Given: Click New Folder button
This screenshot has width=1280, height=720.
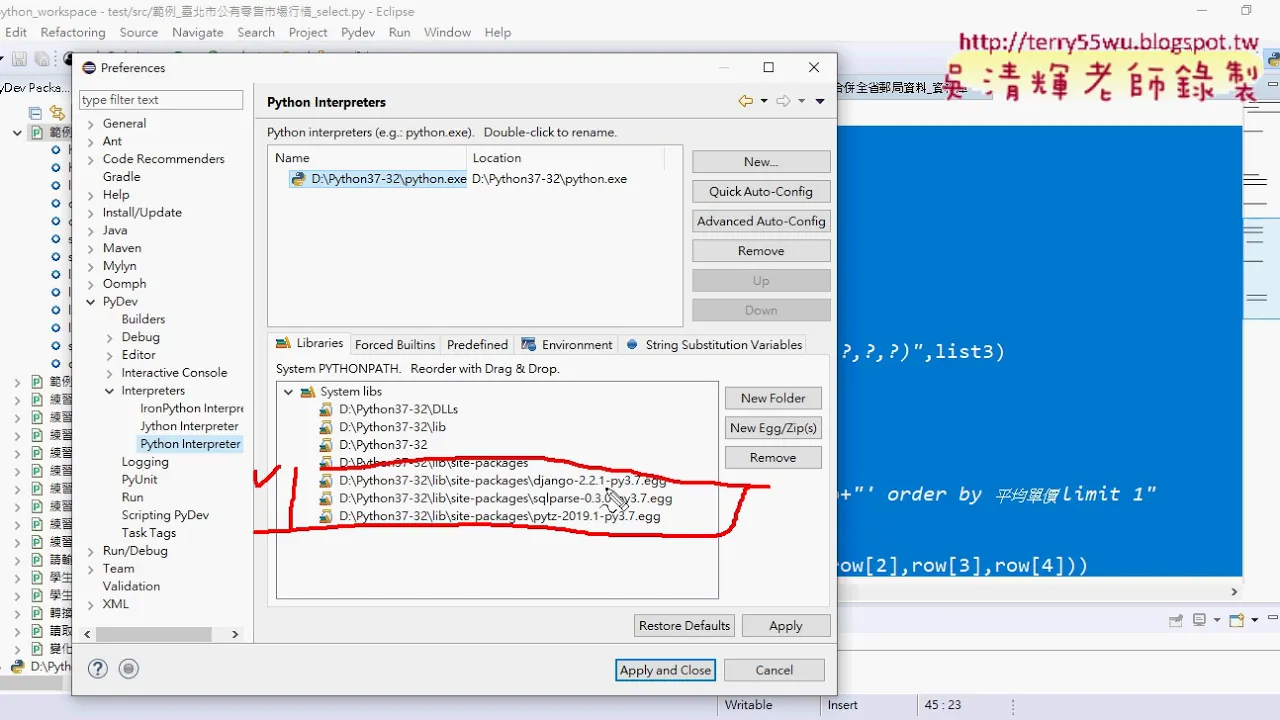Looking at the screenshot, I should (x=773, y=398).
